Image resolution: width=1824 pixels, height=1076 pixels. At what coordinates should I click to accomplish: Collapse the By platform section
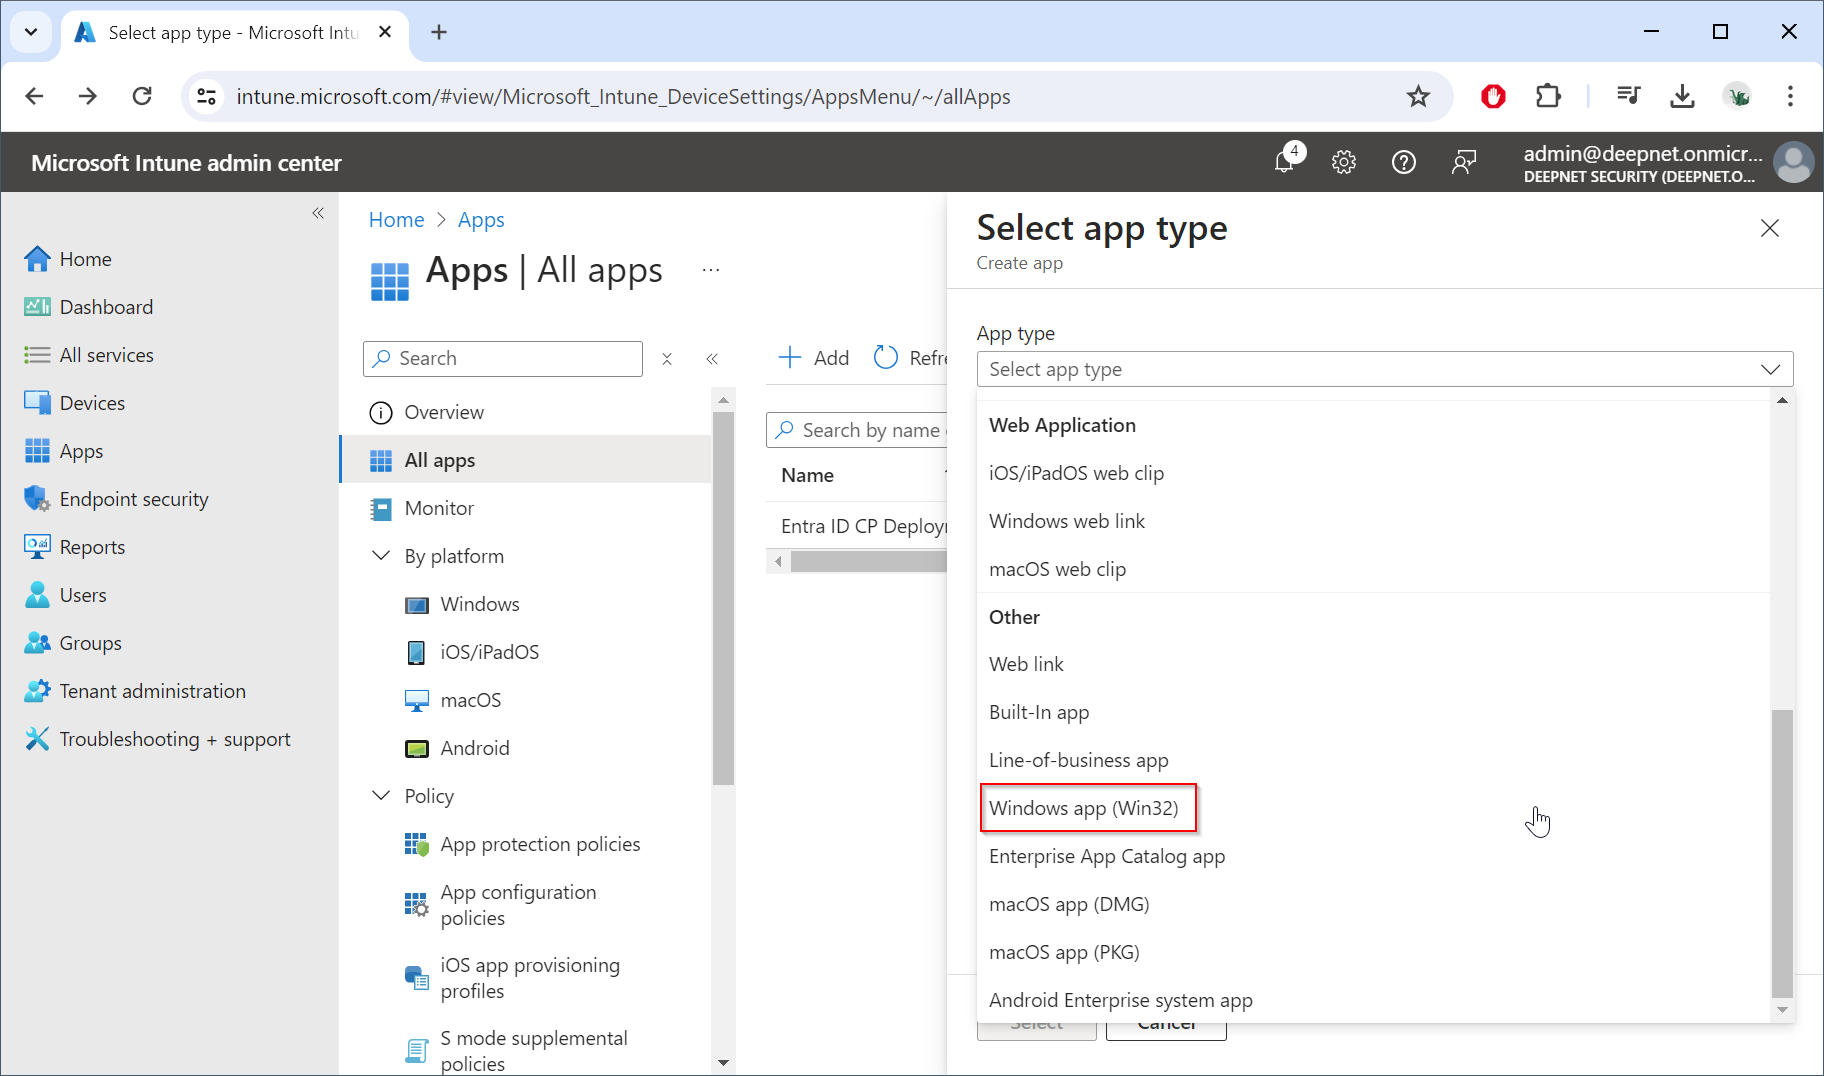click(381, 556)
